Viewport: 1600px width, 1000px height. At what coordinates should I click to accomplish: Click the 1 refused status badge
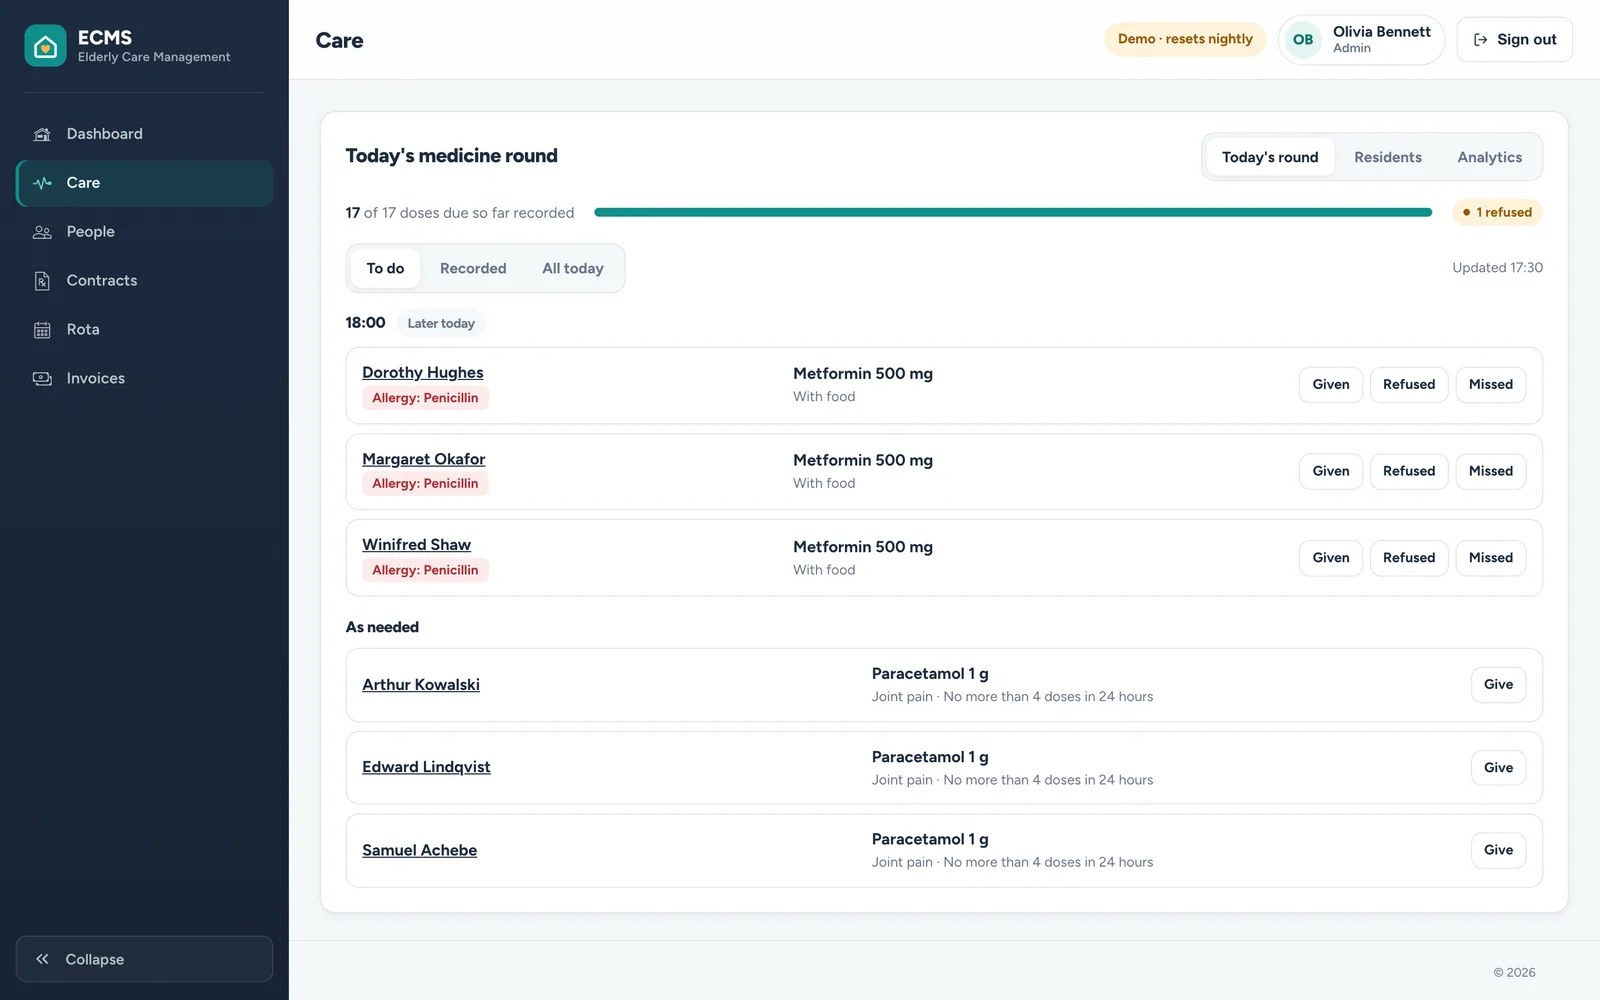[x=1497, y=212]
